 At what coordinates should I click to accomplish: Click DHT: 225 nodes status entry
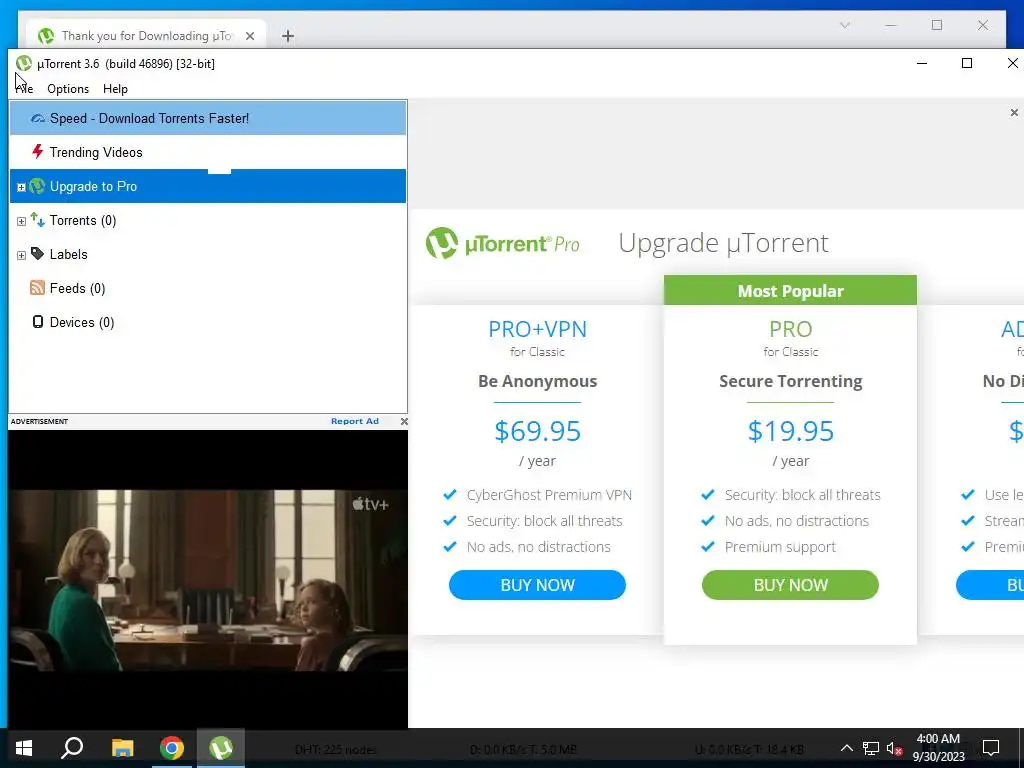(x=336, y=750)
